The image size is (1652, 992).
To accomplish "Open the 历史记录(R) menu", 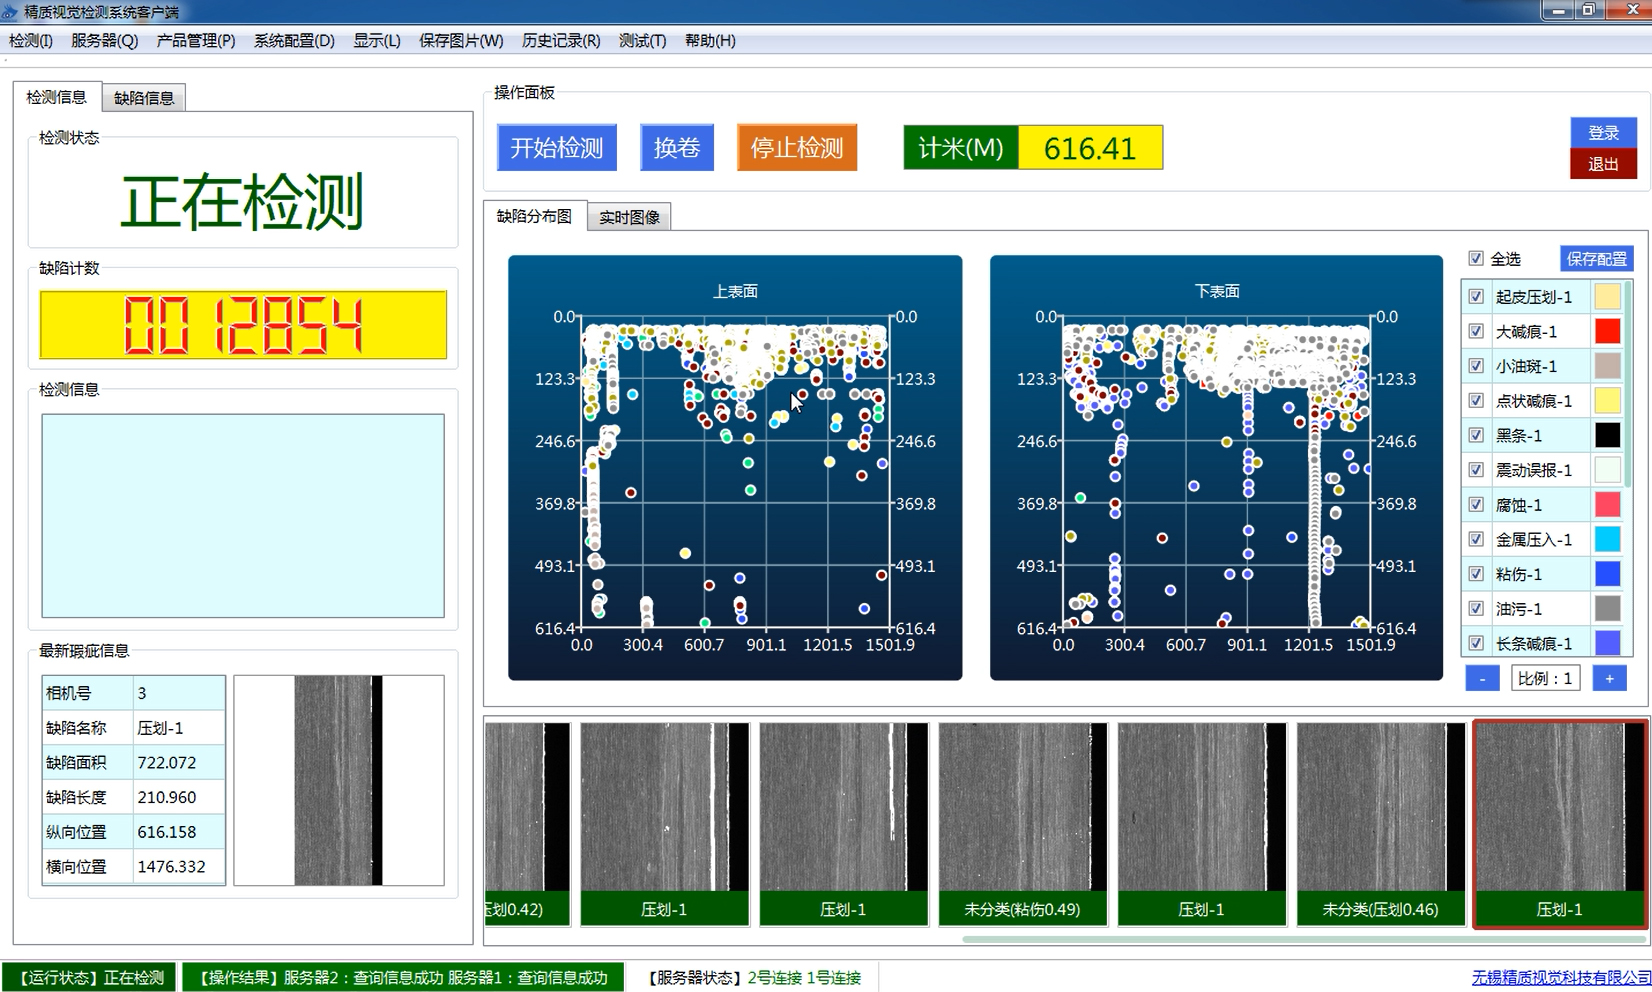I will coord(560,41).
